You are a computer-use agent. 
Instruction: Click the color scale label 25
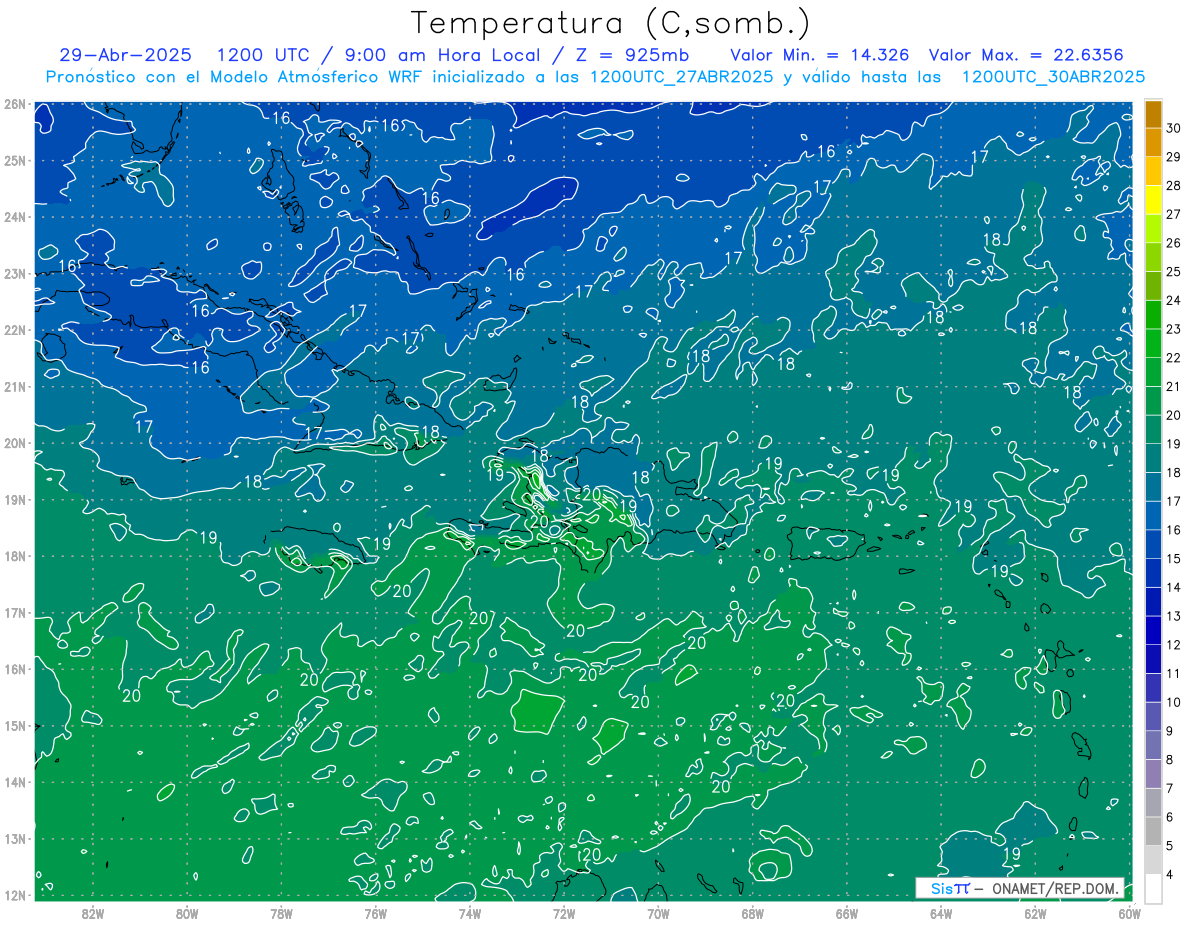[x=1174, y=272]
